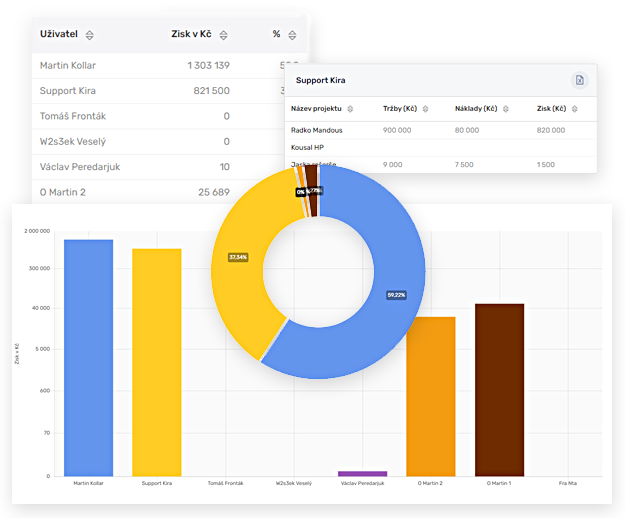625x518 pixels.
Task: Click the yellow Support Kira bar
Action: pyautogui.click(x=157, y=362)
